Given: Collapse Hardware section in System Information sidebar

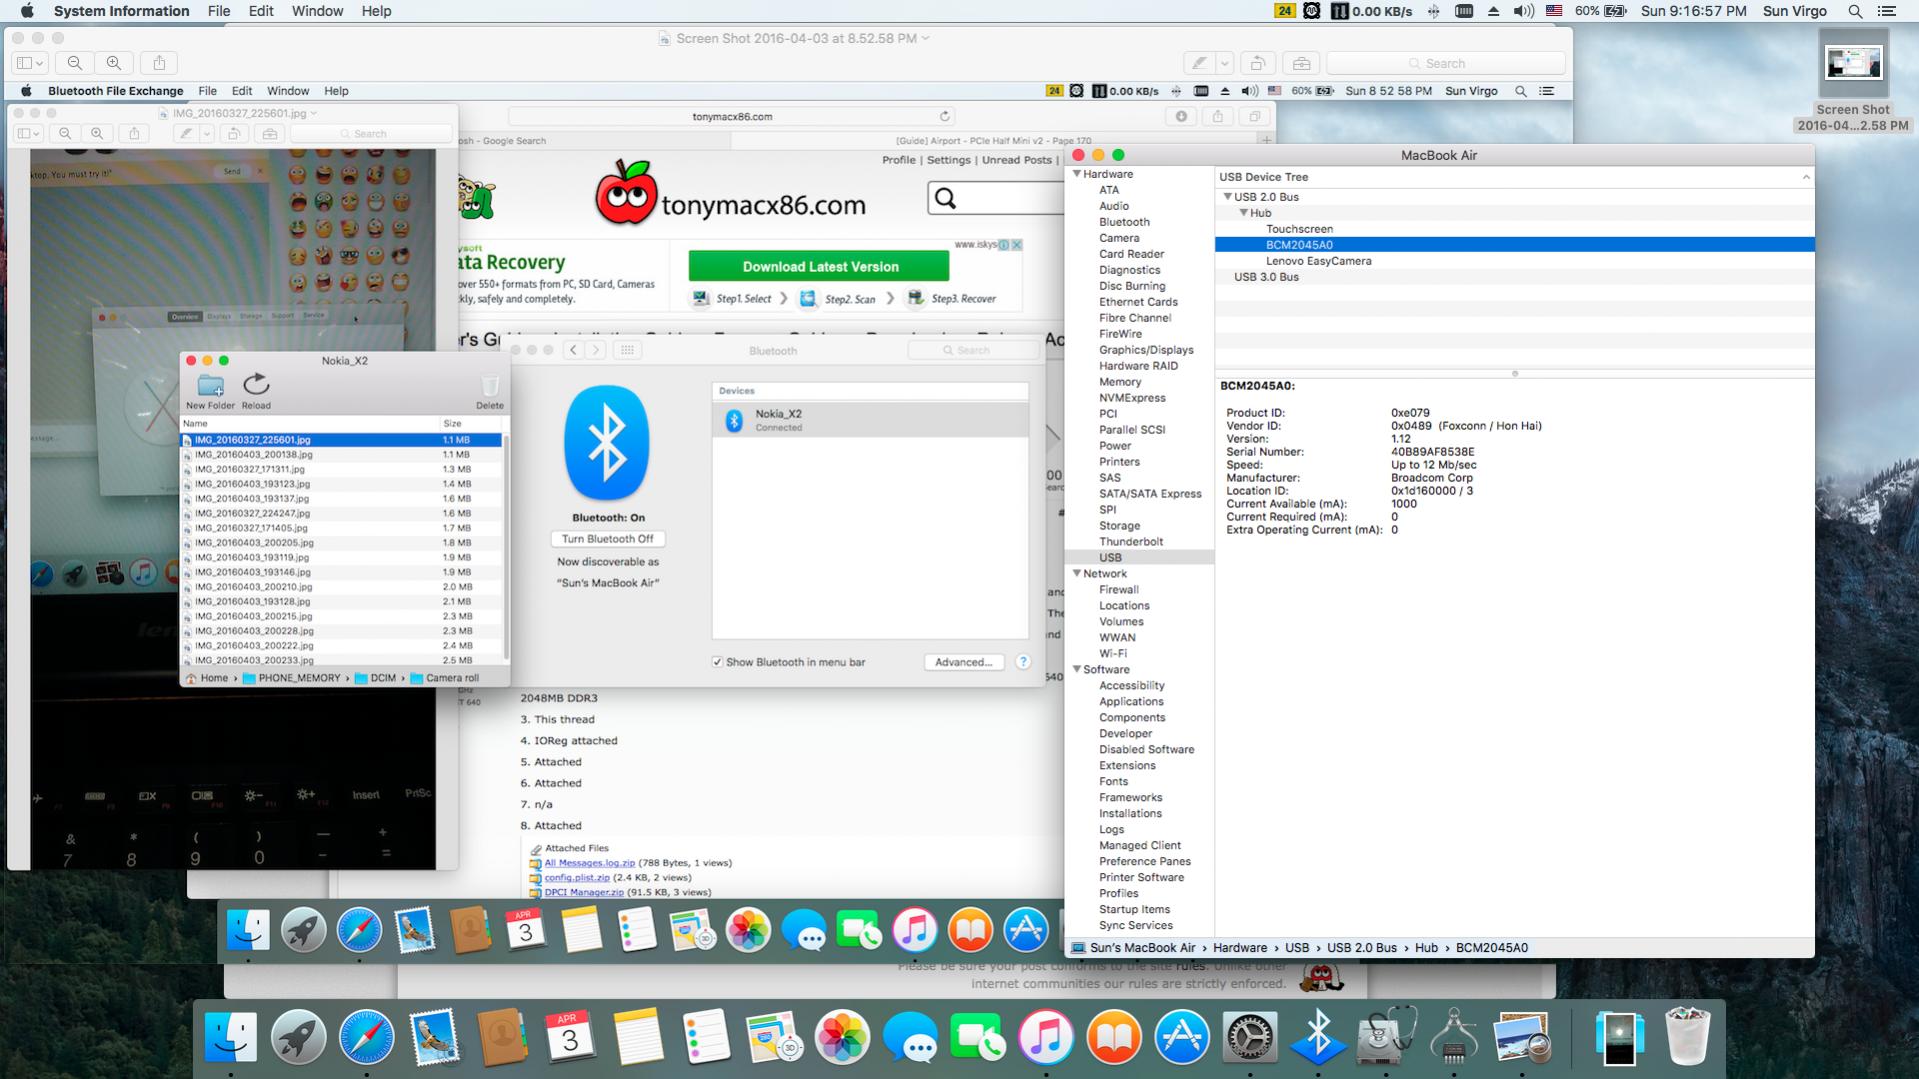Looking at the screenshot, I should click(1077, 174).
